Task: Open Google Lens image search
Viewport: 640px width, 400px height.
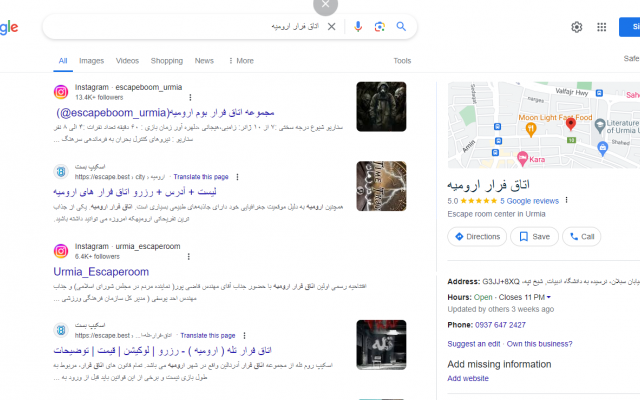Action: pyautogui.click(x=380, y=27)
